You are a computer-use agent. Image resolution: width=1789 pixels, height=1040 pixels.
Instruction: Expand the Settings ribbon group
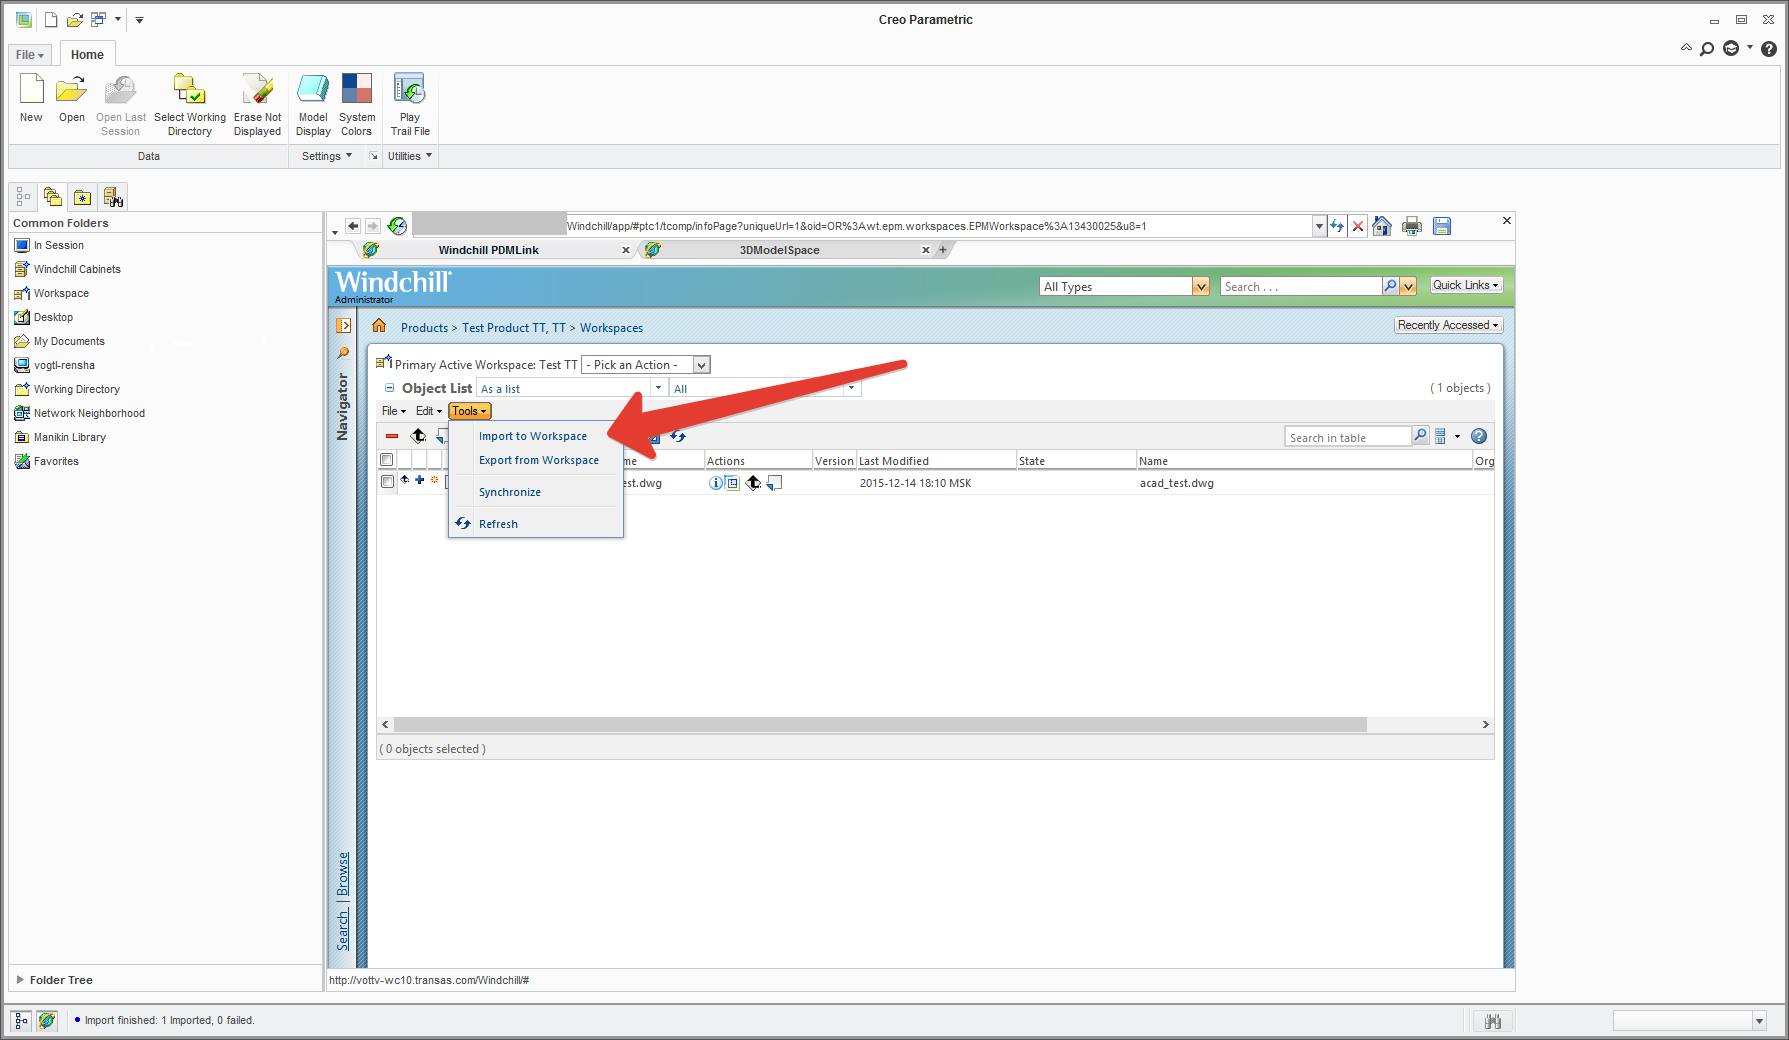[x=327, y=156]
